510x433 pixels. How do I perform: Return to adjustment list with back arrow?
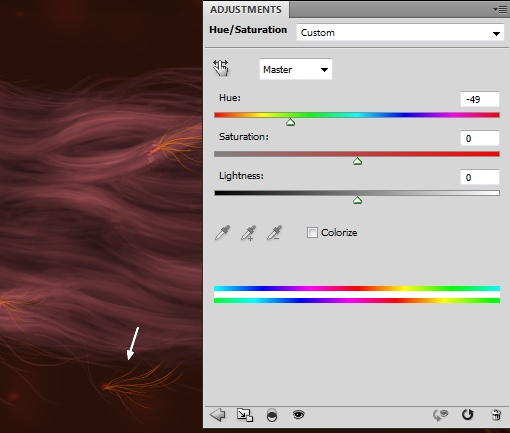click(x=217, y=415)
